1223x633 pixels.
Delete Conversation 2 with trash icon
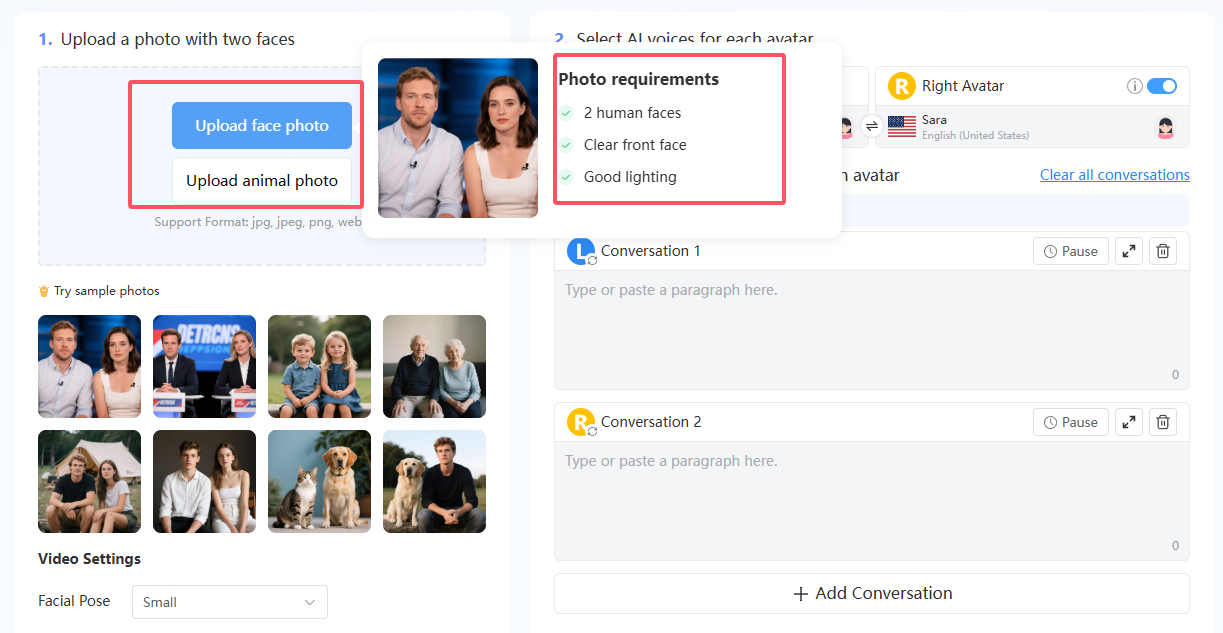coord(1162,423)
